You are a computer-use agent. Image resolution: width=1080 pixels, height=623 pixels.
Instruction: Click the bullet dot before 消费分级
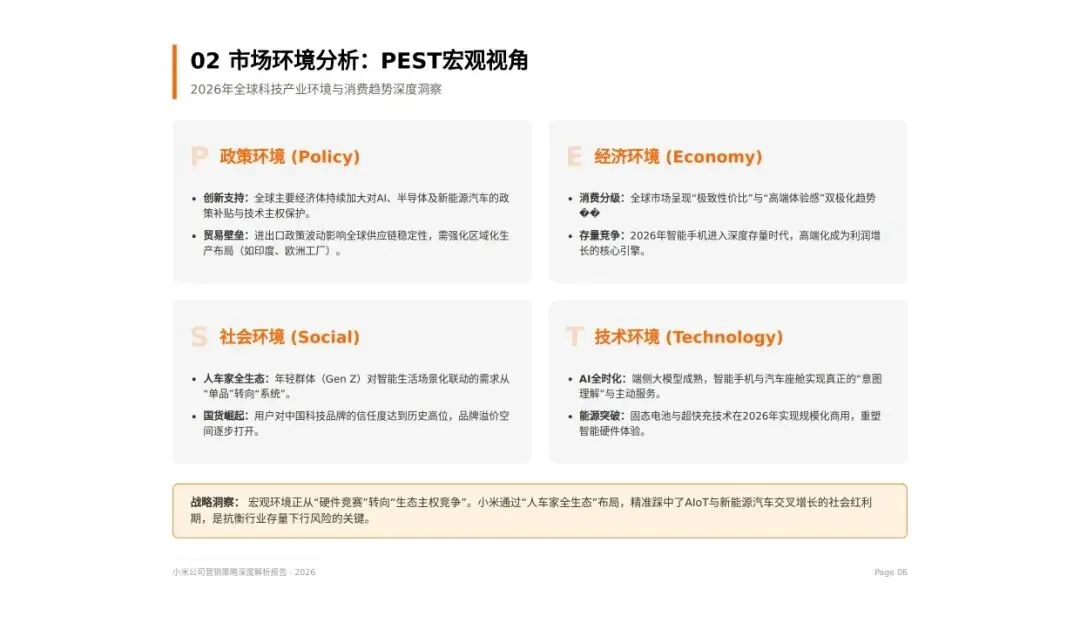[x=568, y=198]
